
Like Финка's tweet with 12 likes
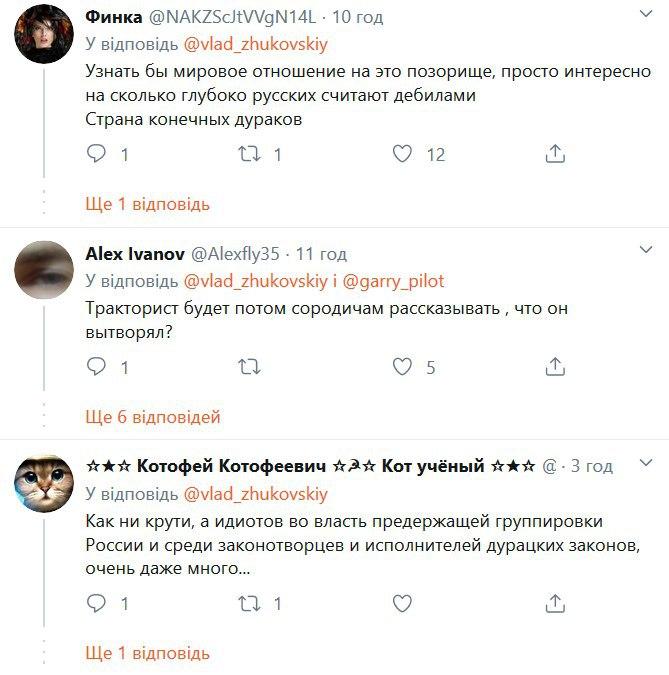402,154
